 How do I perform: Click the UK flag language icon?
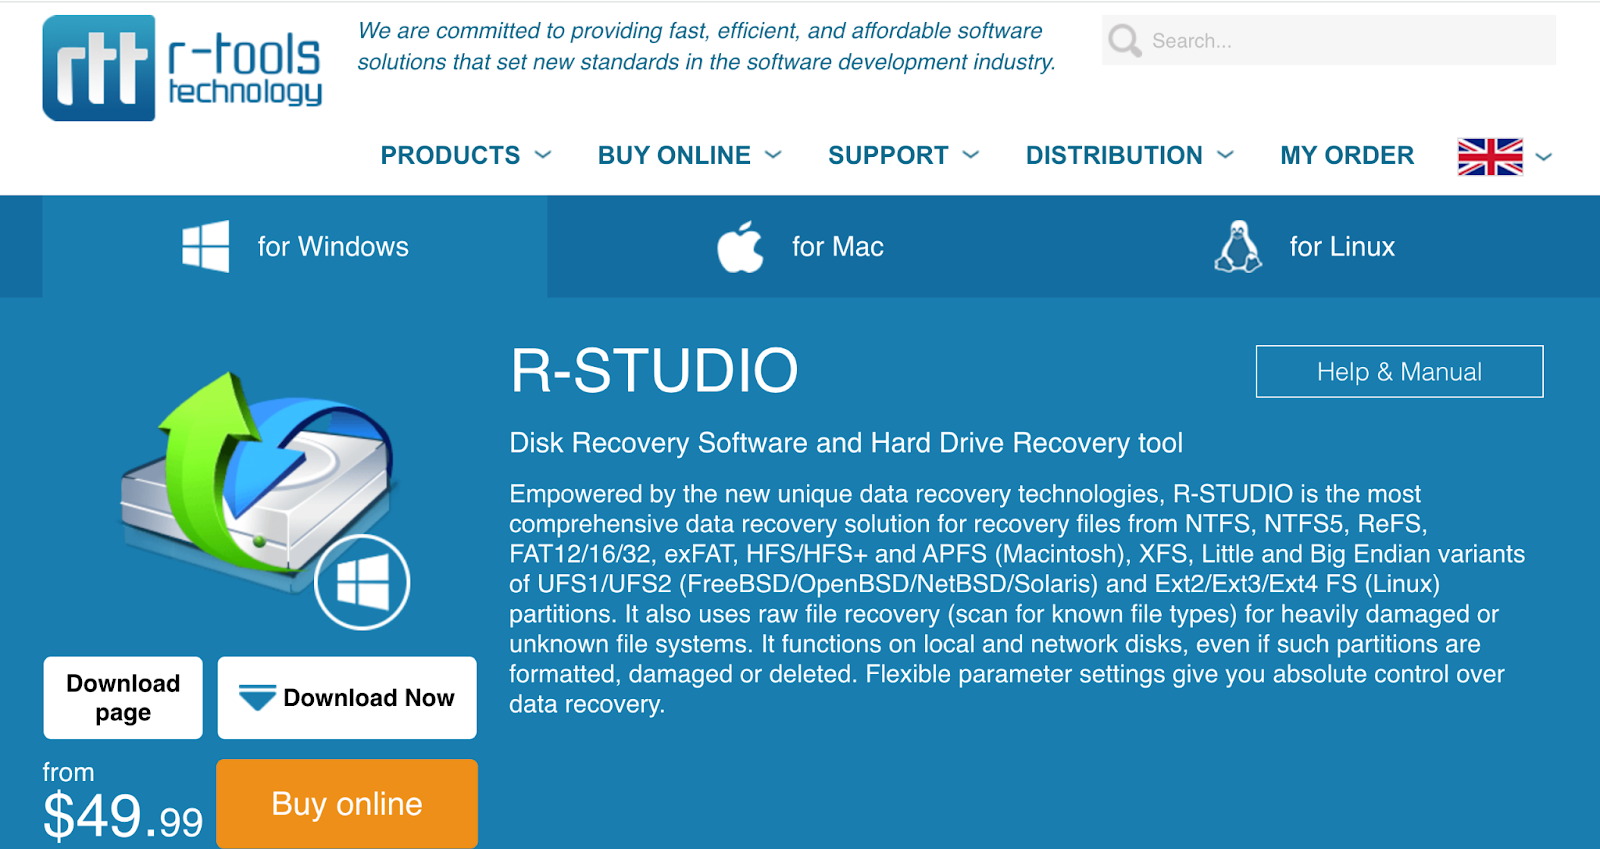click(1490, 156)
